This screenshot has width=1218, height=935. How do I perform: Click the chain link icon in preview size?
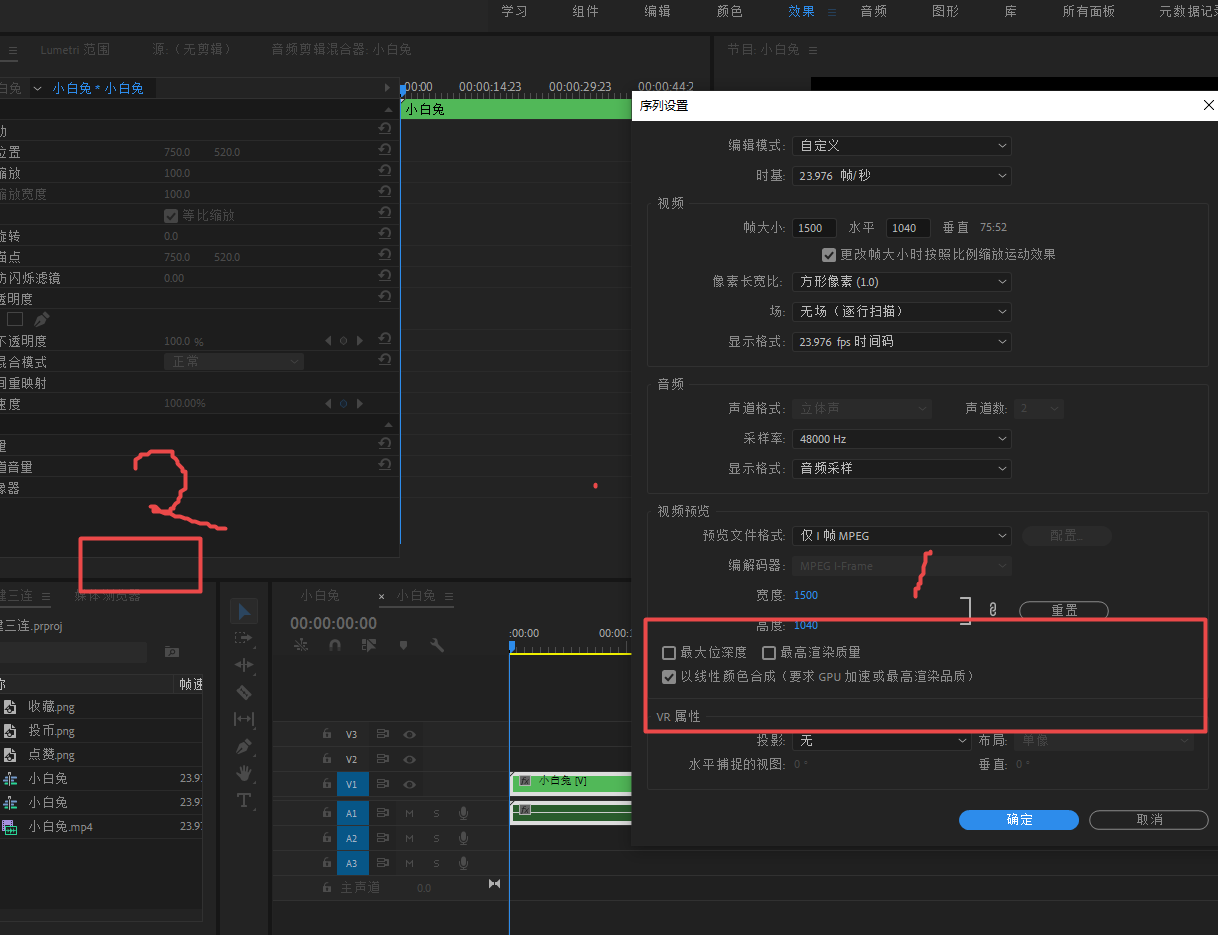click(x=993, y=609)
